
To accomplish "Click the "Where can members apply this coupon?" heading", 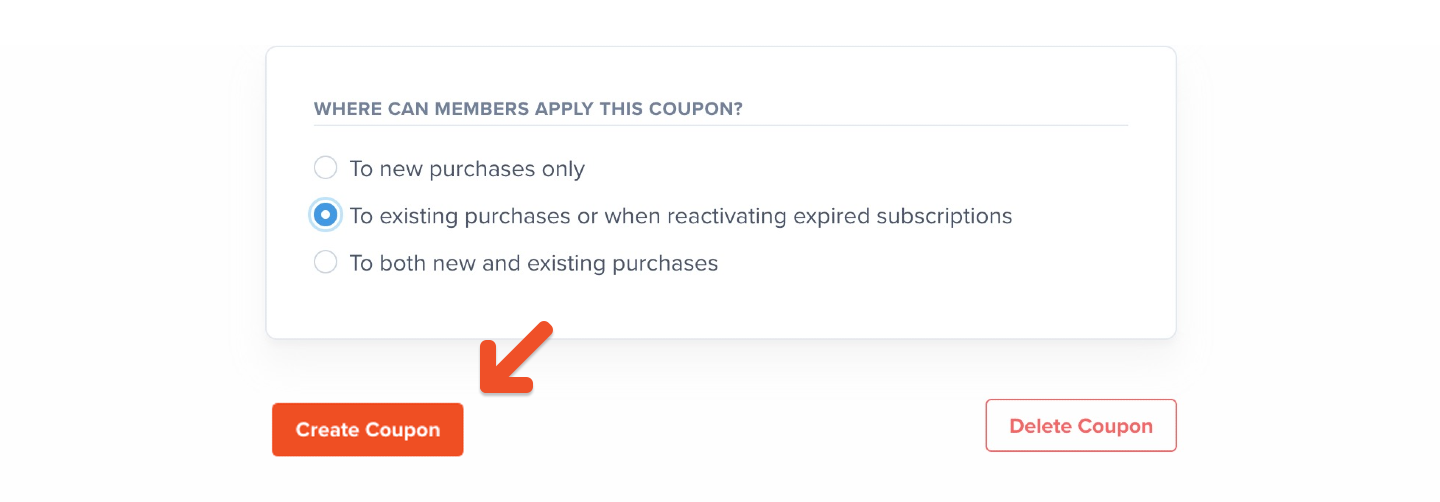I will (528, 108).
